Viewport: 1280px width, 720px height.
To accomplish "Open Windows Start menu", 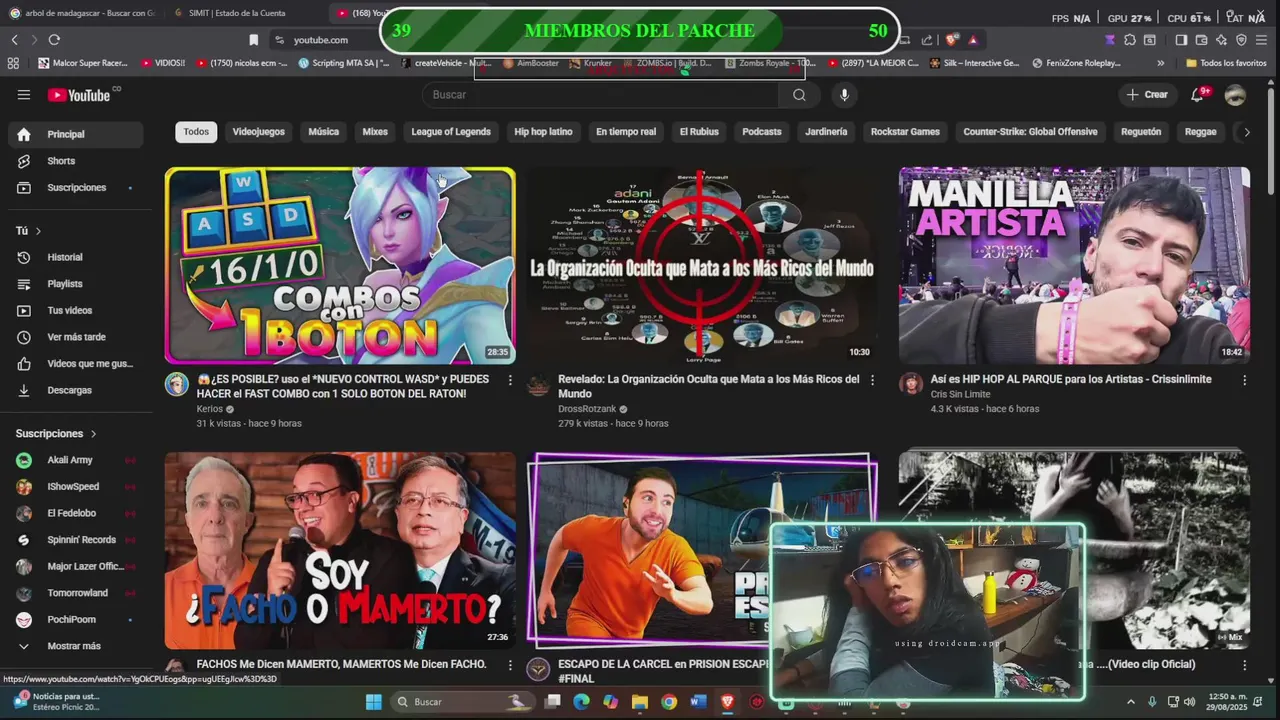I will tap(373, 702).
